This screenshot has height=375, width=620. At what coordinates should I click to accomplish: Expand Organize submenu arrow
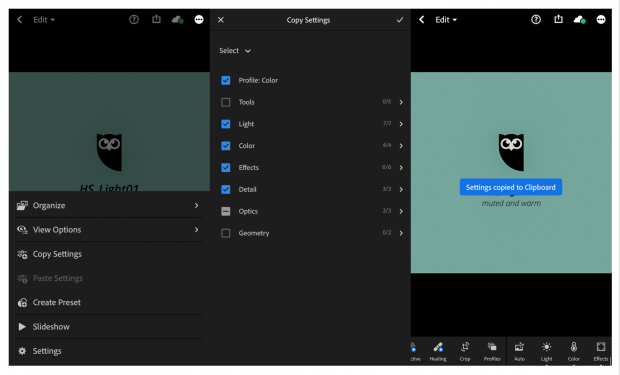(197, 205)
